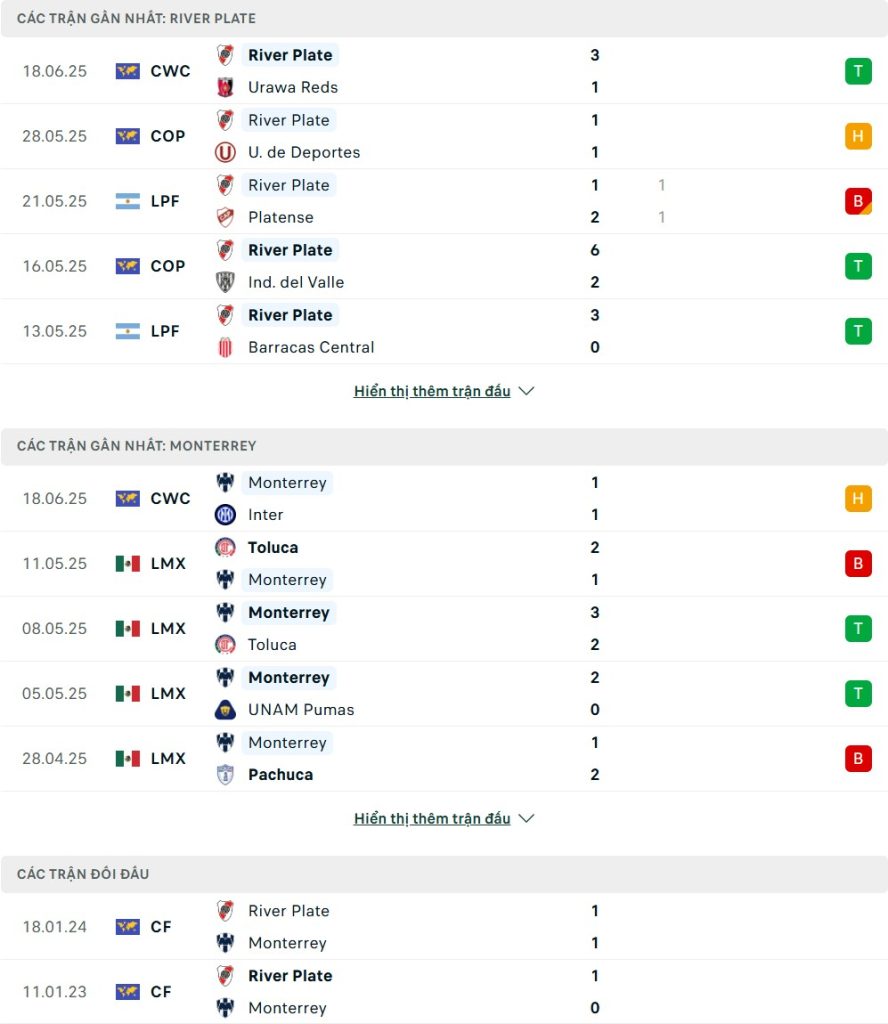The height and width of the screenshot is (1024, 888).
Task: Click the Platense team crest
Action: tap(225, 217)
